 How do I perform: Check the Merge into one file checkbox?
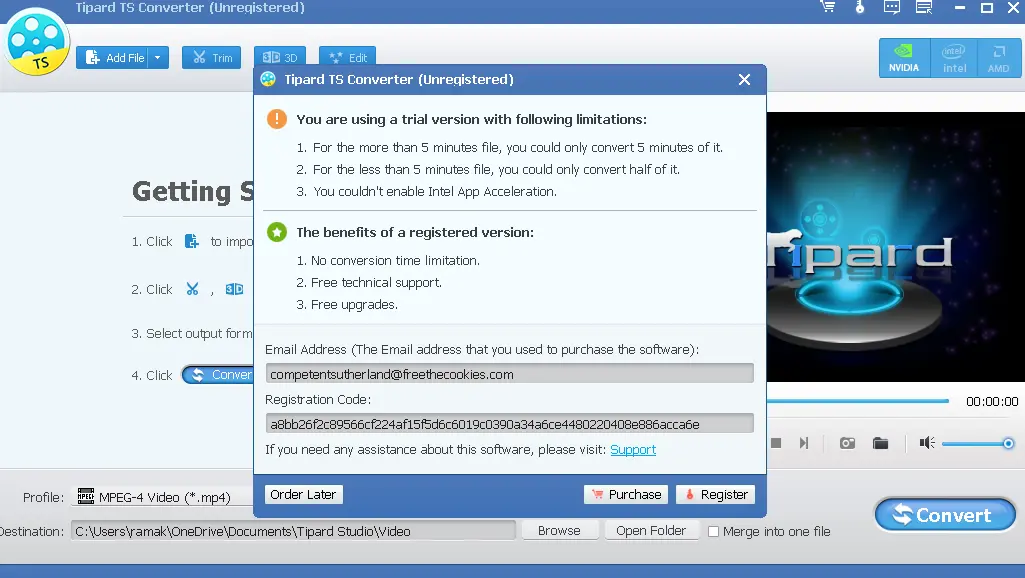tap(713, 531)
